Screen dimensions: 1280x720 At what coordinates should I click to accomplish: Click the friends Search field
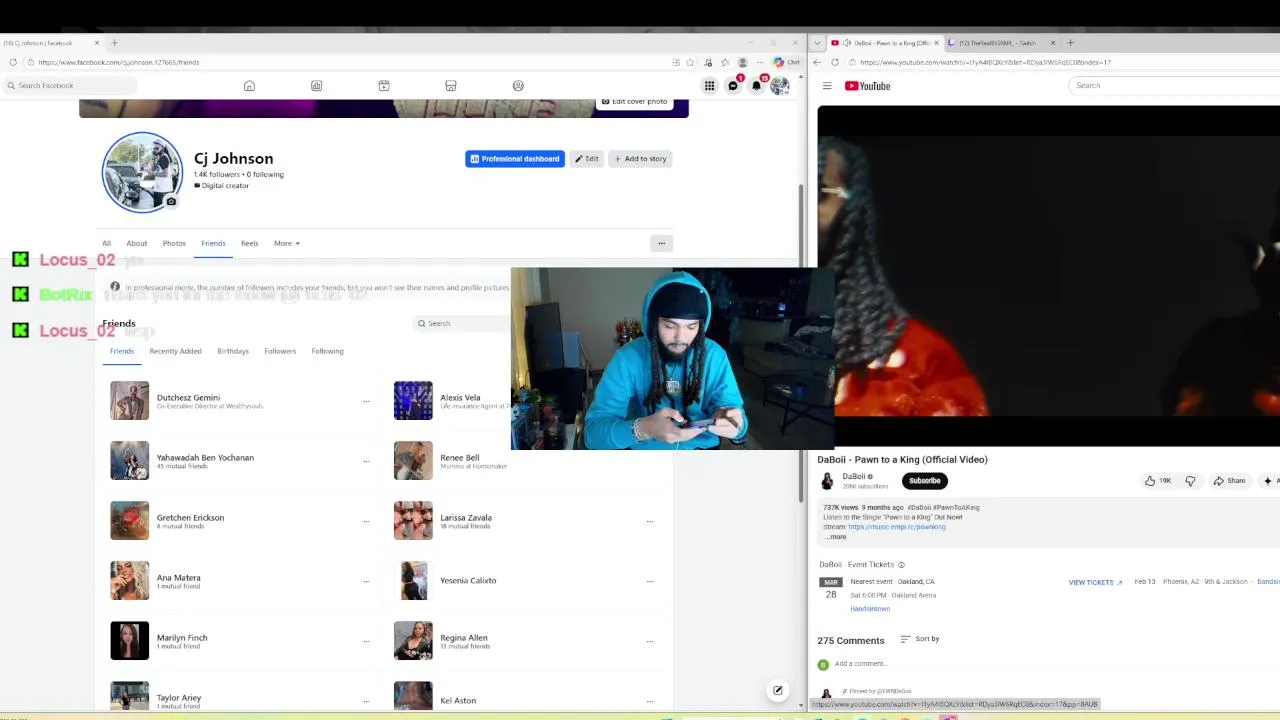pos(463,323)
